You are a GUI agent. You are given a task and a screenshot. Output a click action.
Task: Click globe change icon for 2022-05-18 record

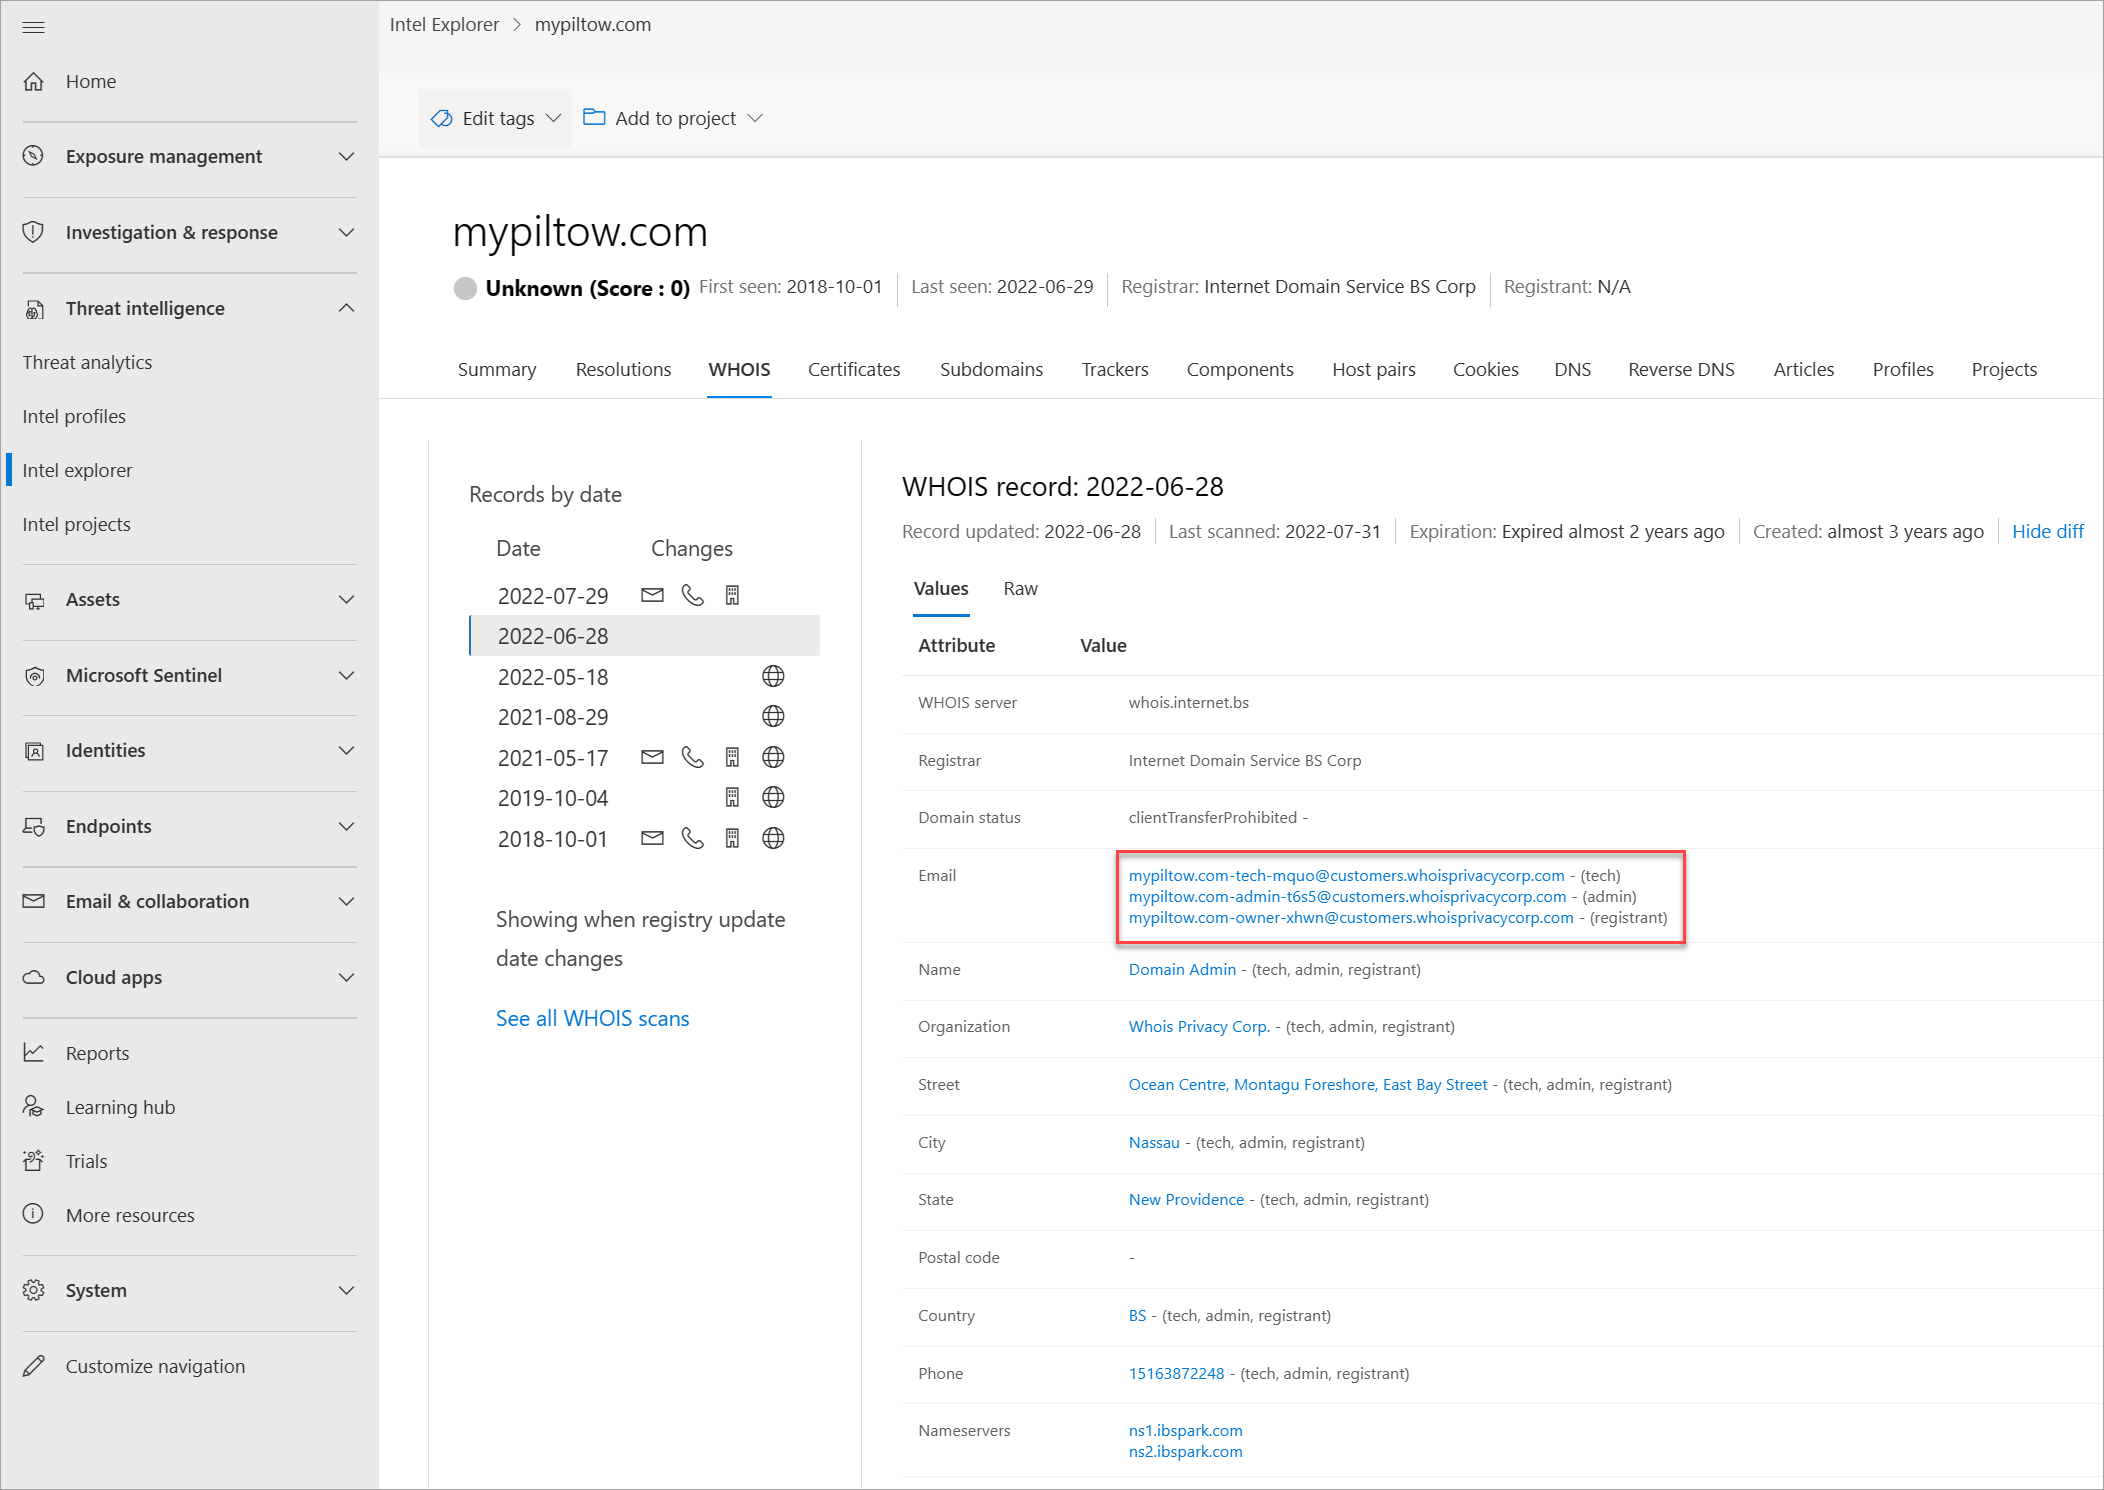(773, 677)
